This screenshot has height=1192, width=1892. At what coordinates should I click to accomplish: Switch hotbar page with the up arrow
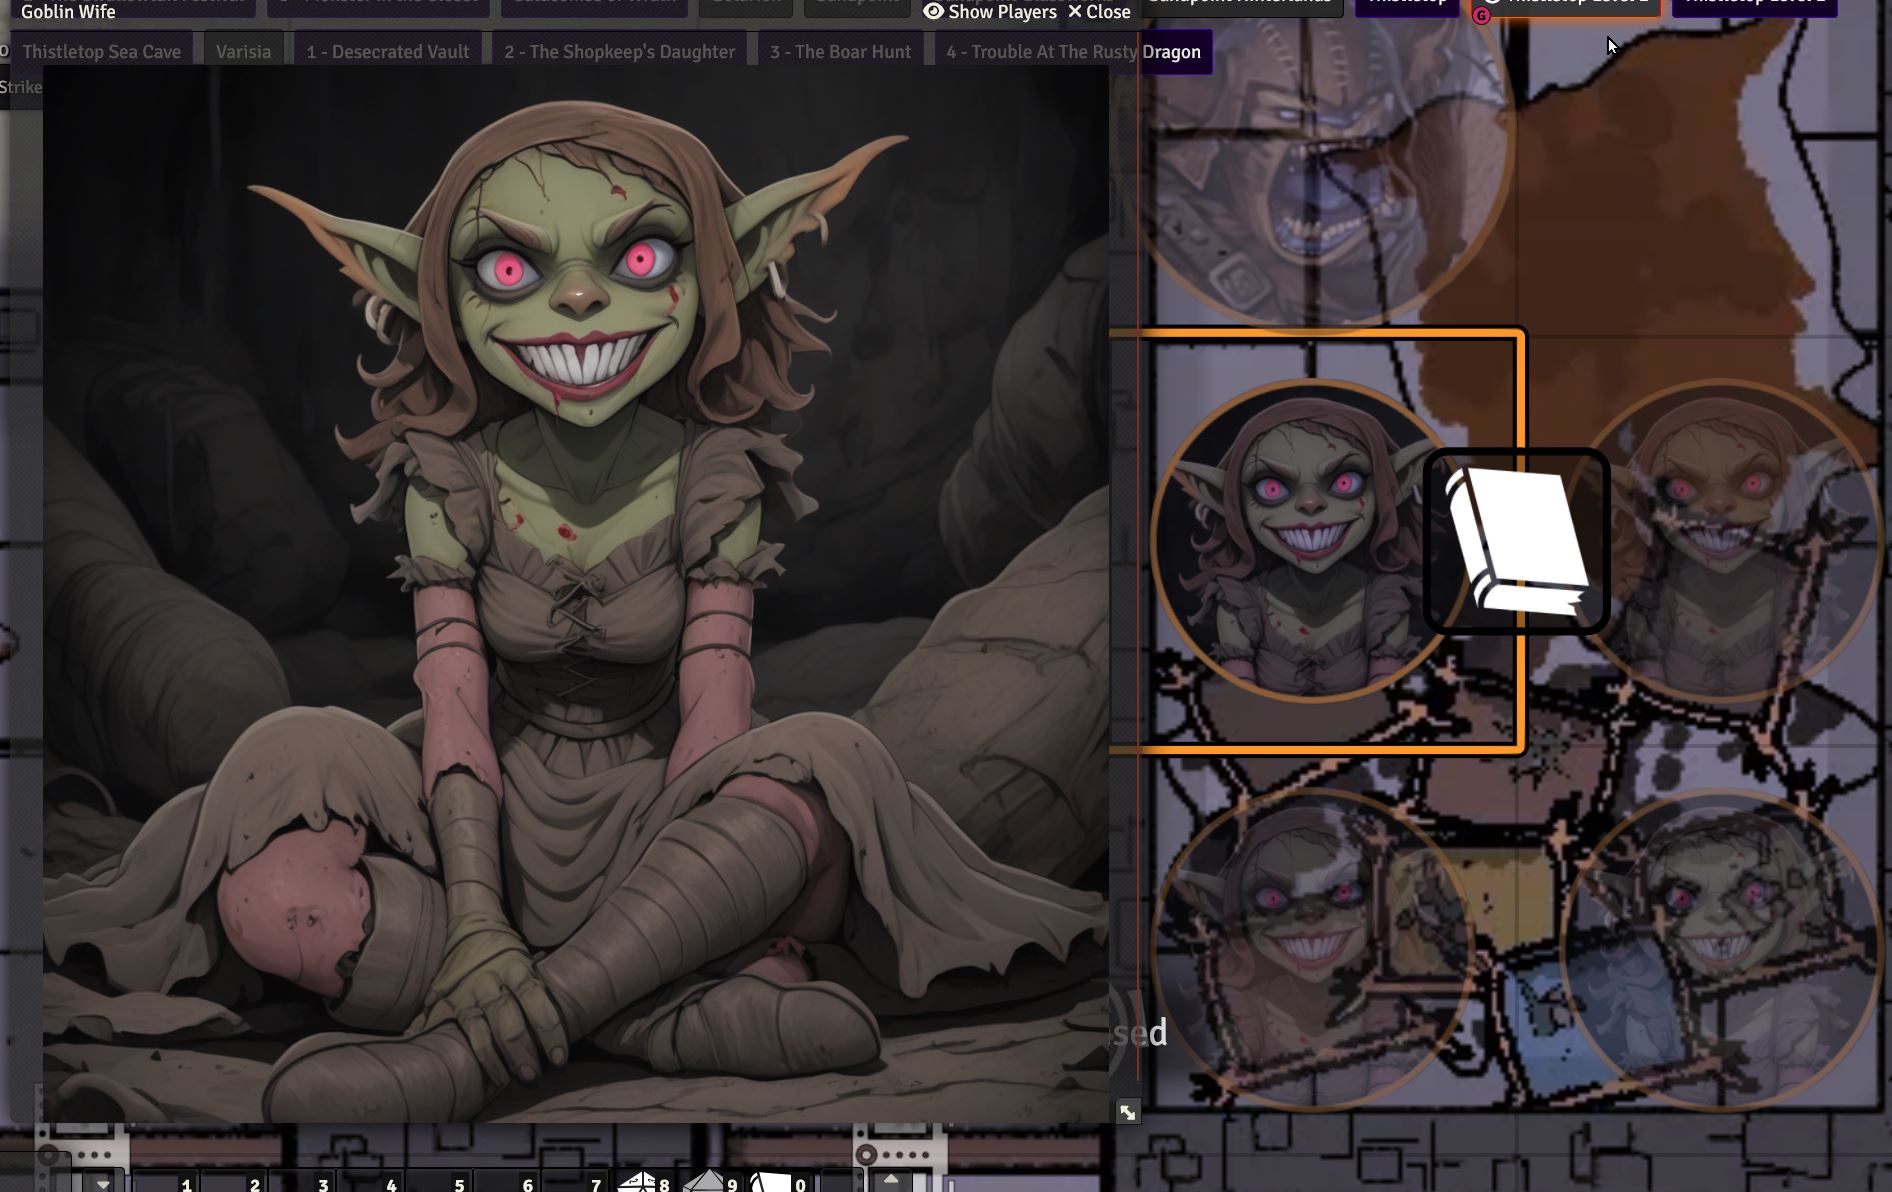pos(891,1180)
